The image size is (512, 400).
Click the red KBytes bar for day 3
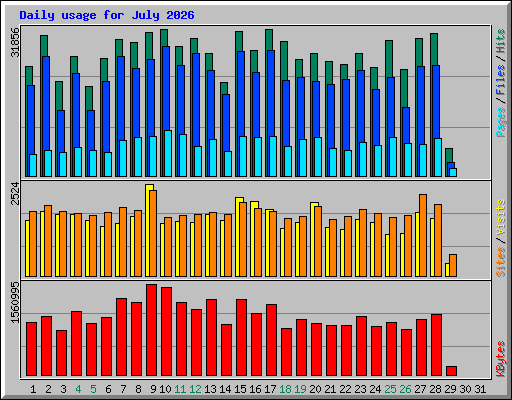(x=61, y=353)
